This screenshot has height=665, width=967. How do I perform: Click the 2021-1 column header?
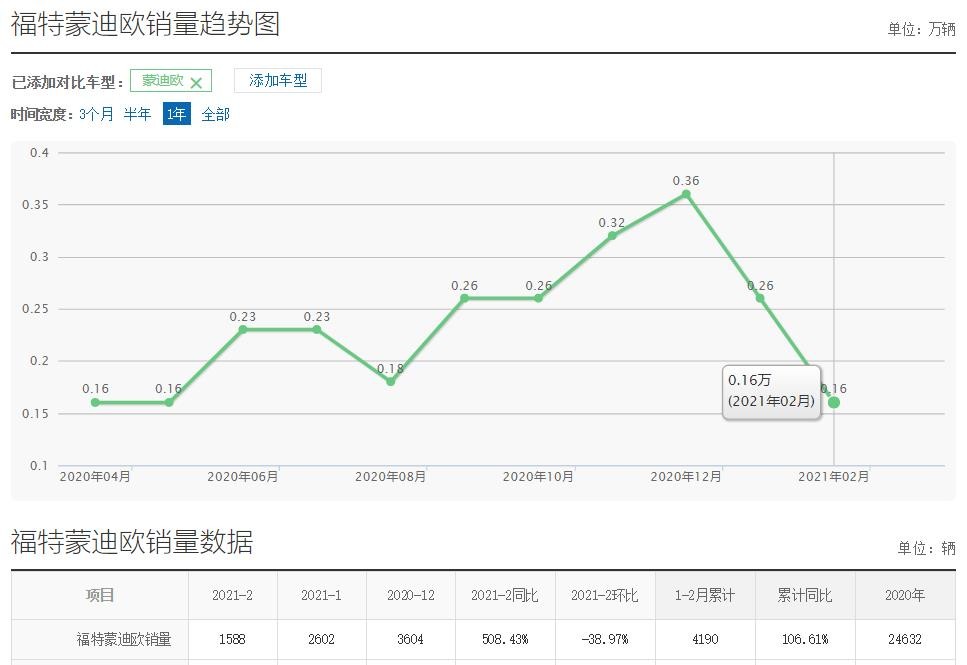point(321,595)
